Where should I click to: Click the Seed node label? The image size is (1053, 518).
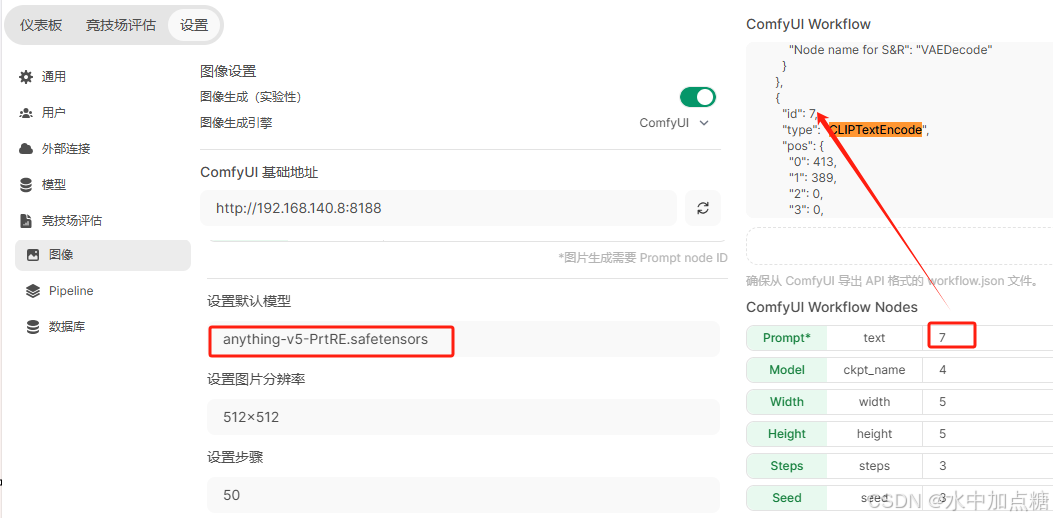786,498
